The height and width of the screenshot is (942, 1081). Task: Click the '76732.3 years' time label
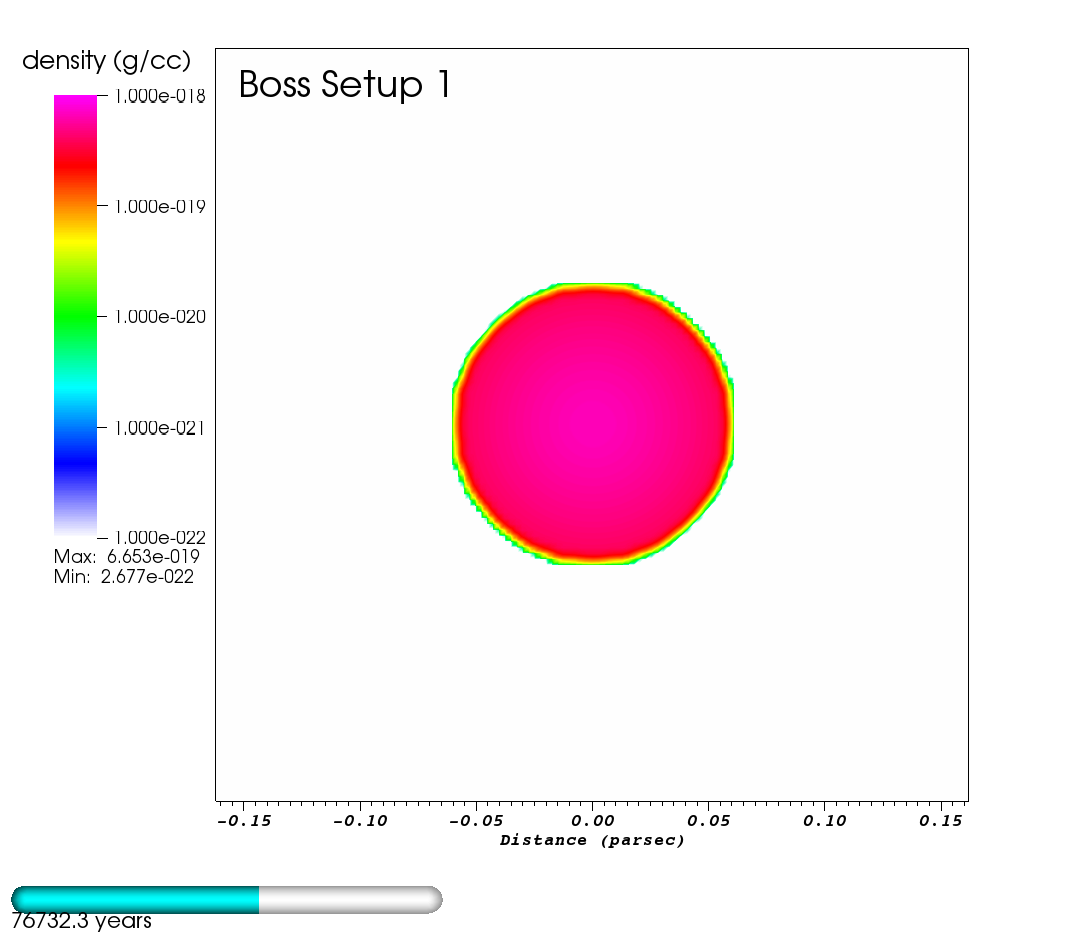[x=81, y=921]
